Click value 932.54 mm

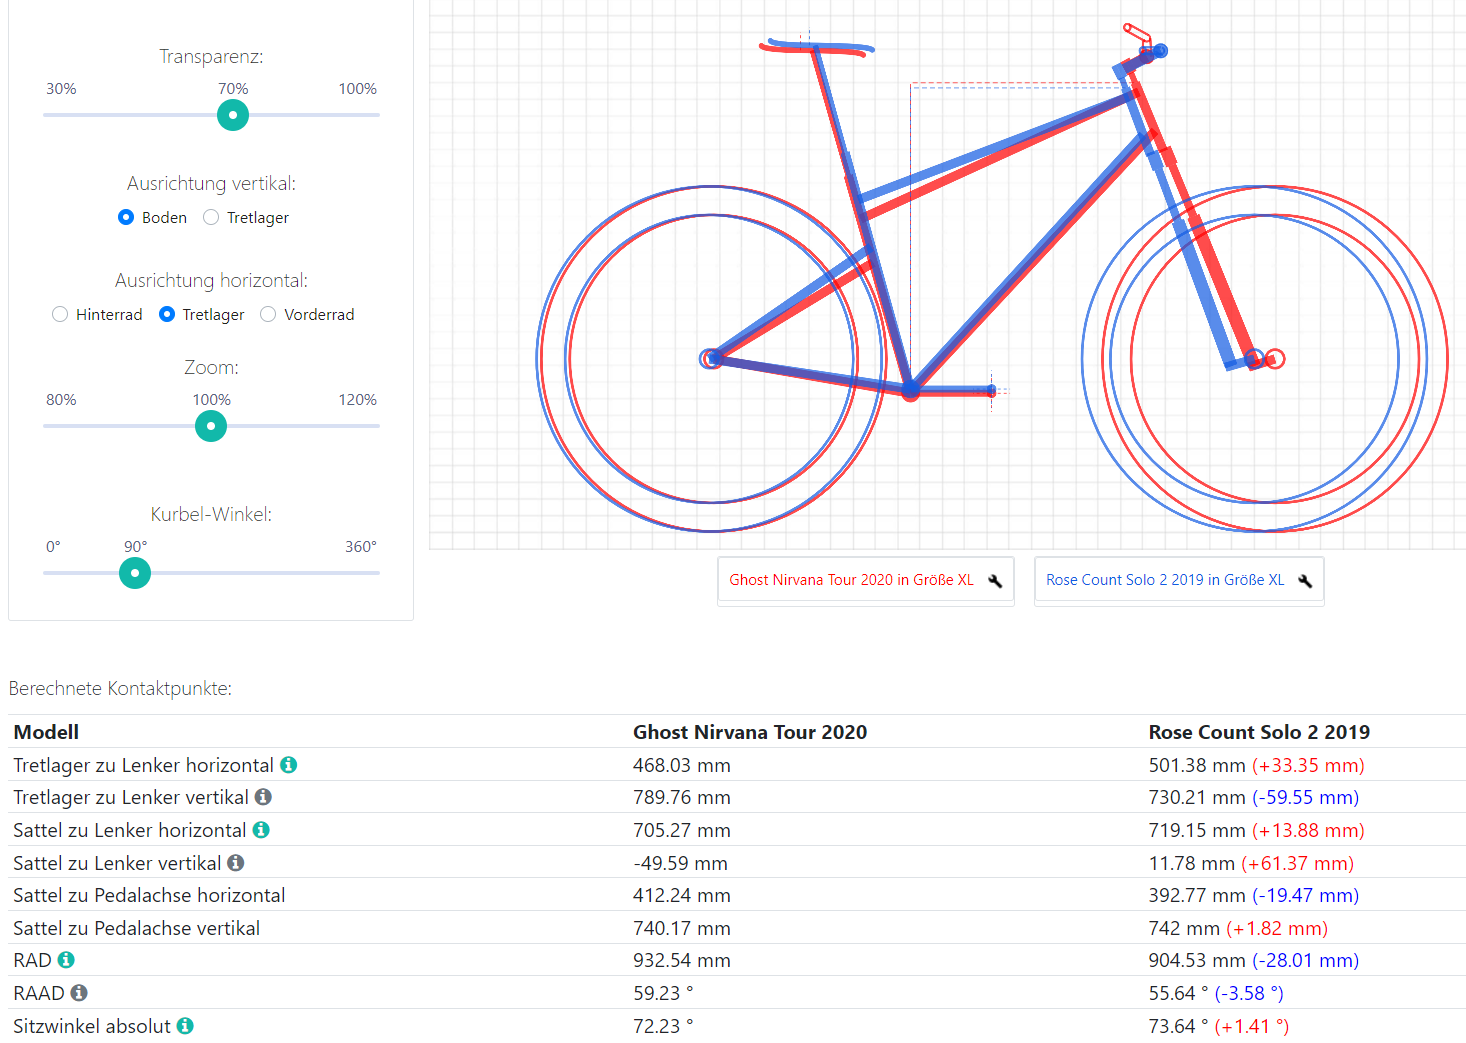click(x=682, y=960)
